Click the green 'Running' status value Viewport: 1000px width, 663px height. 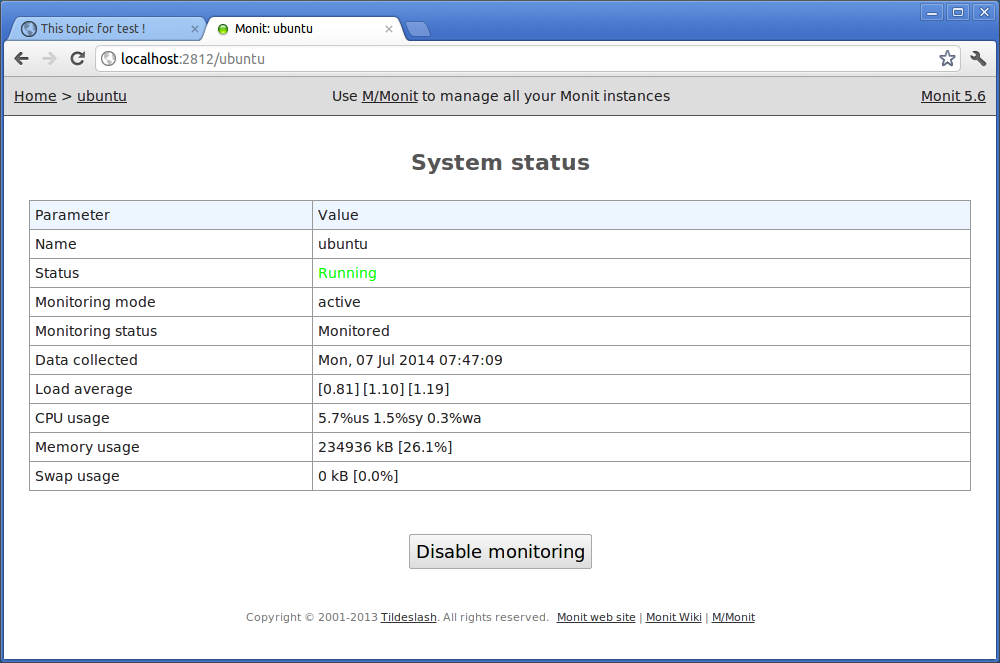pos(348,273)
